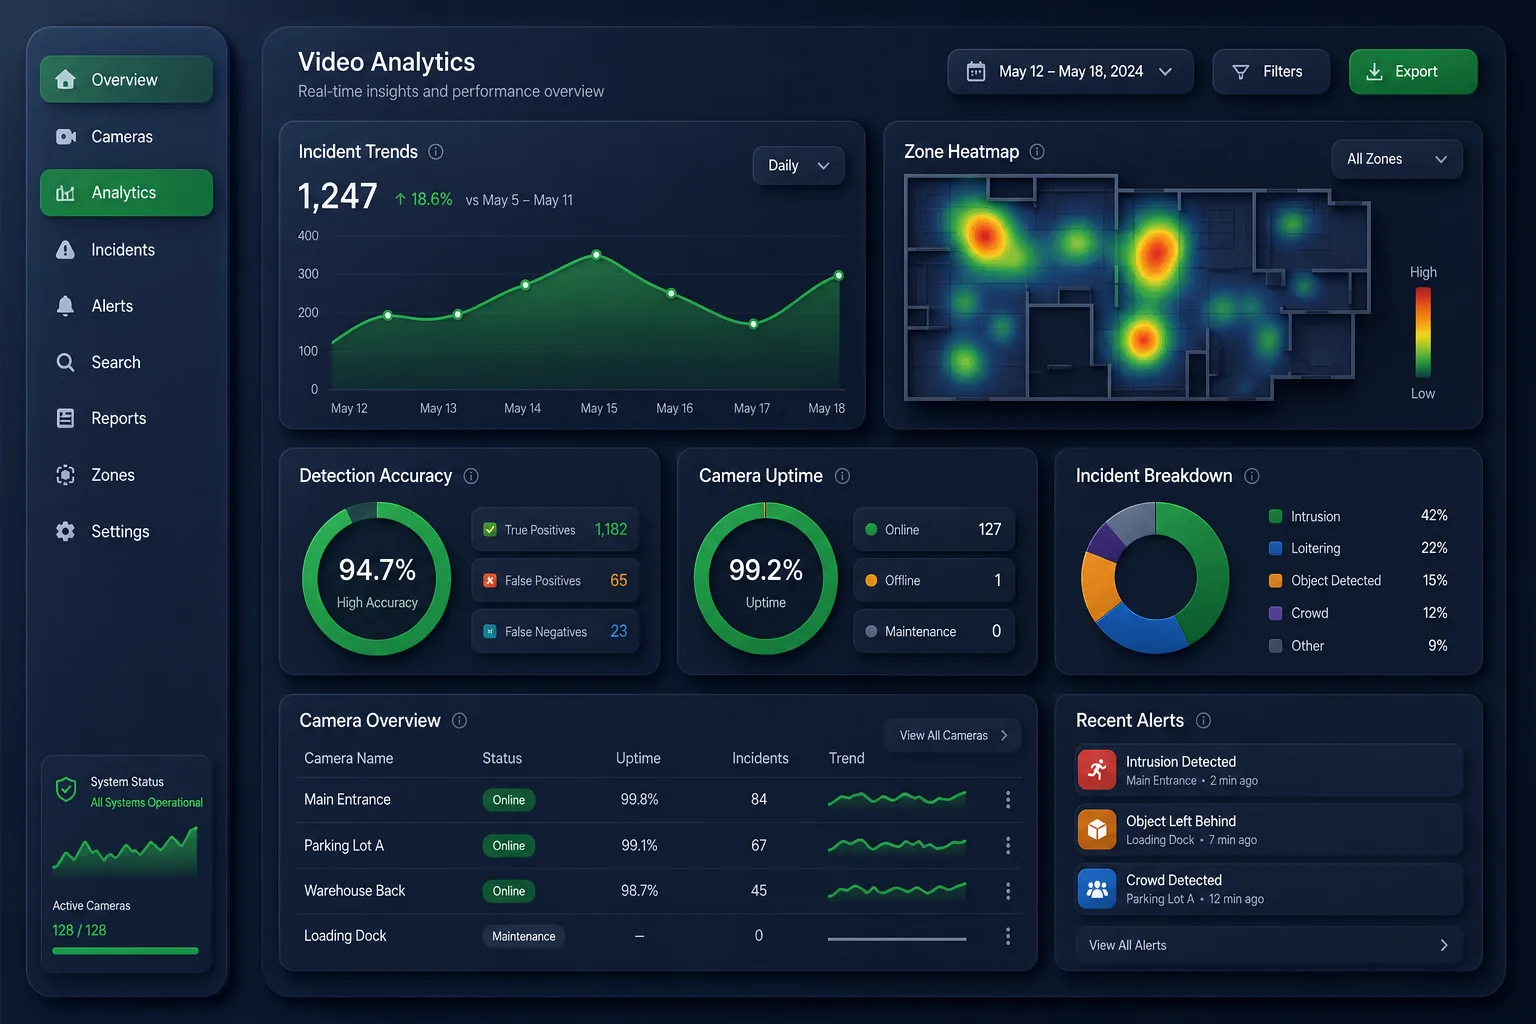This screenshot has height=1024, width=1536.
Task: Click info icon next to Camera Uptime
Action: click(842, 476)
